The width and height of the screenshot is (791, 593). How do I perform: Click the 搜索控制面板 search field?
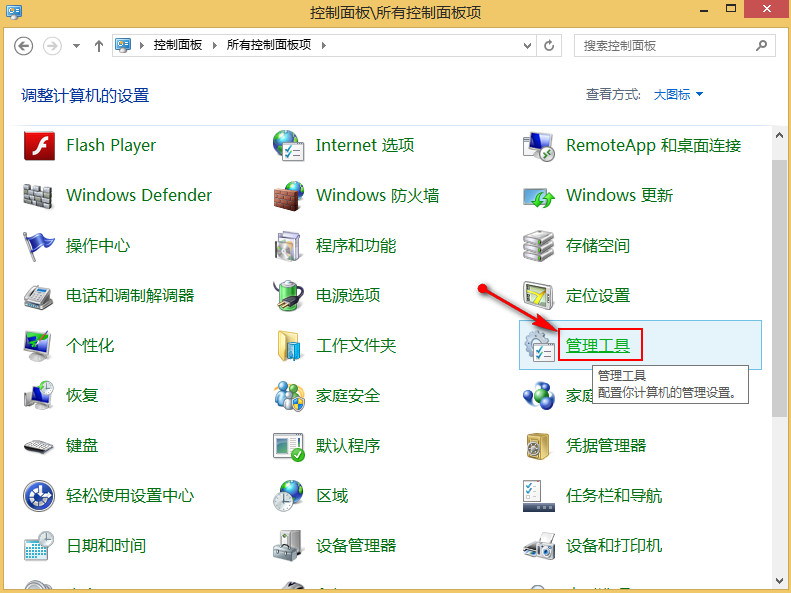[x=674, y=46]
